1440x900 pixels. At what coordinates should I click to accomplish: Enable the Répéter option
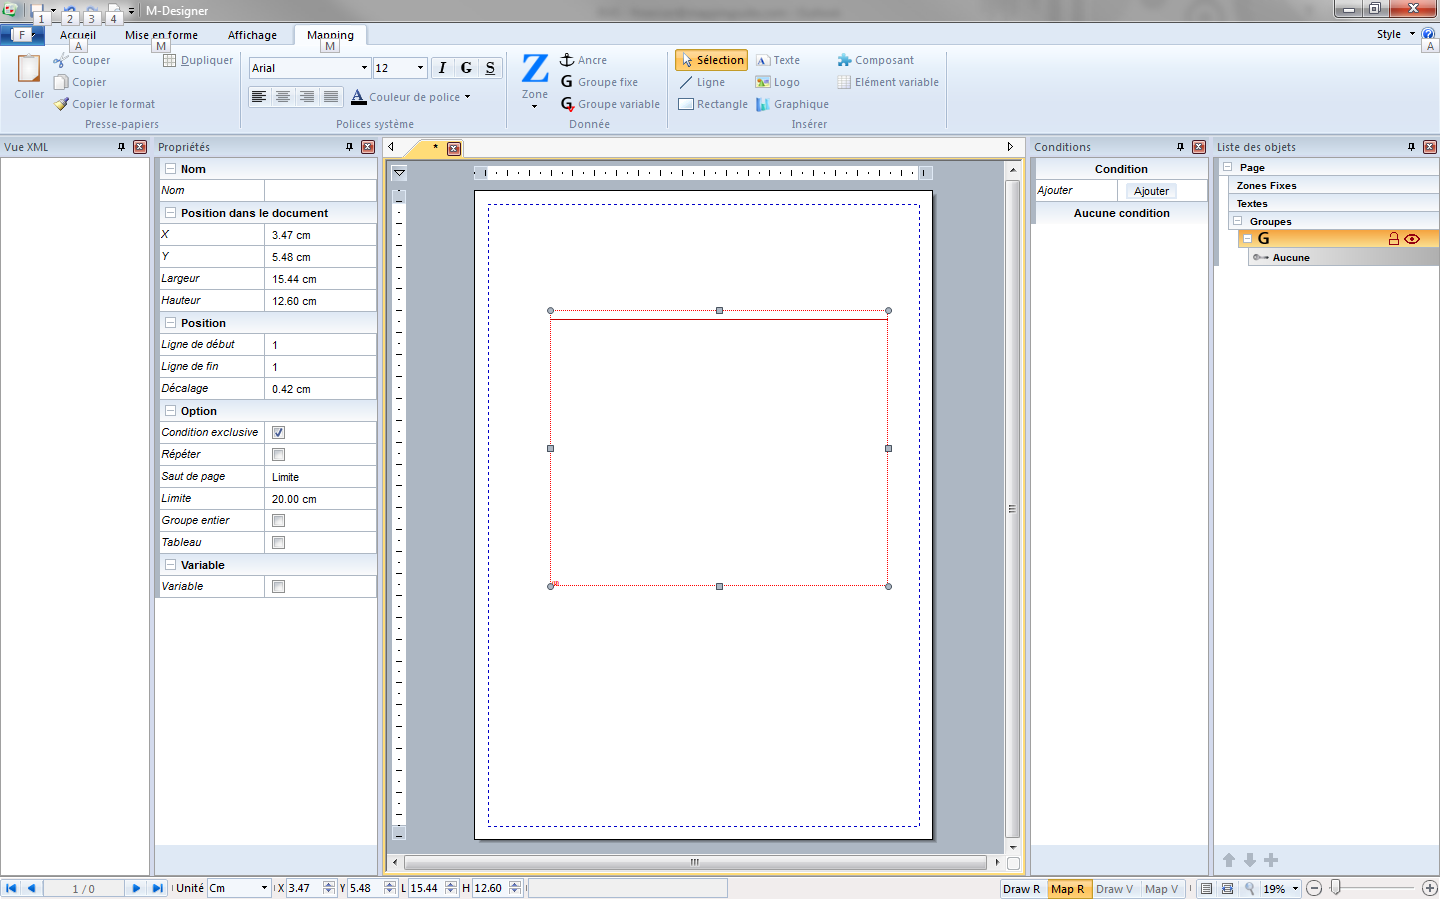(277, 454)
